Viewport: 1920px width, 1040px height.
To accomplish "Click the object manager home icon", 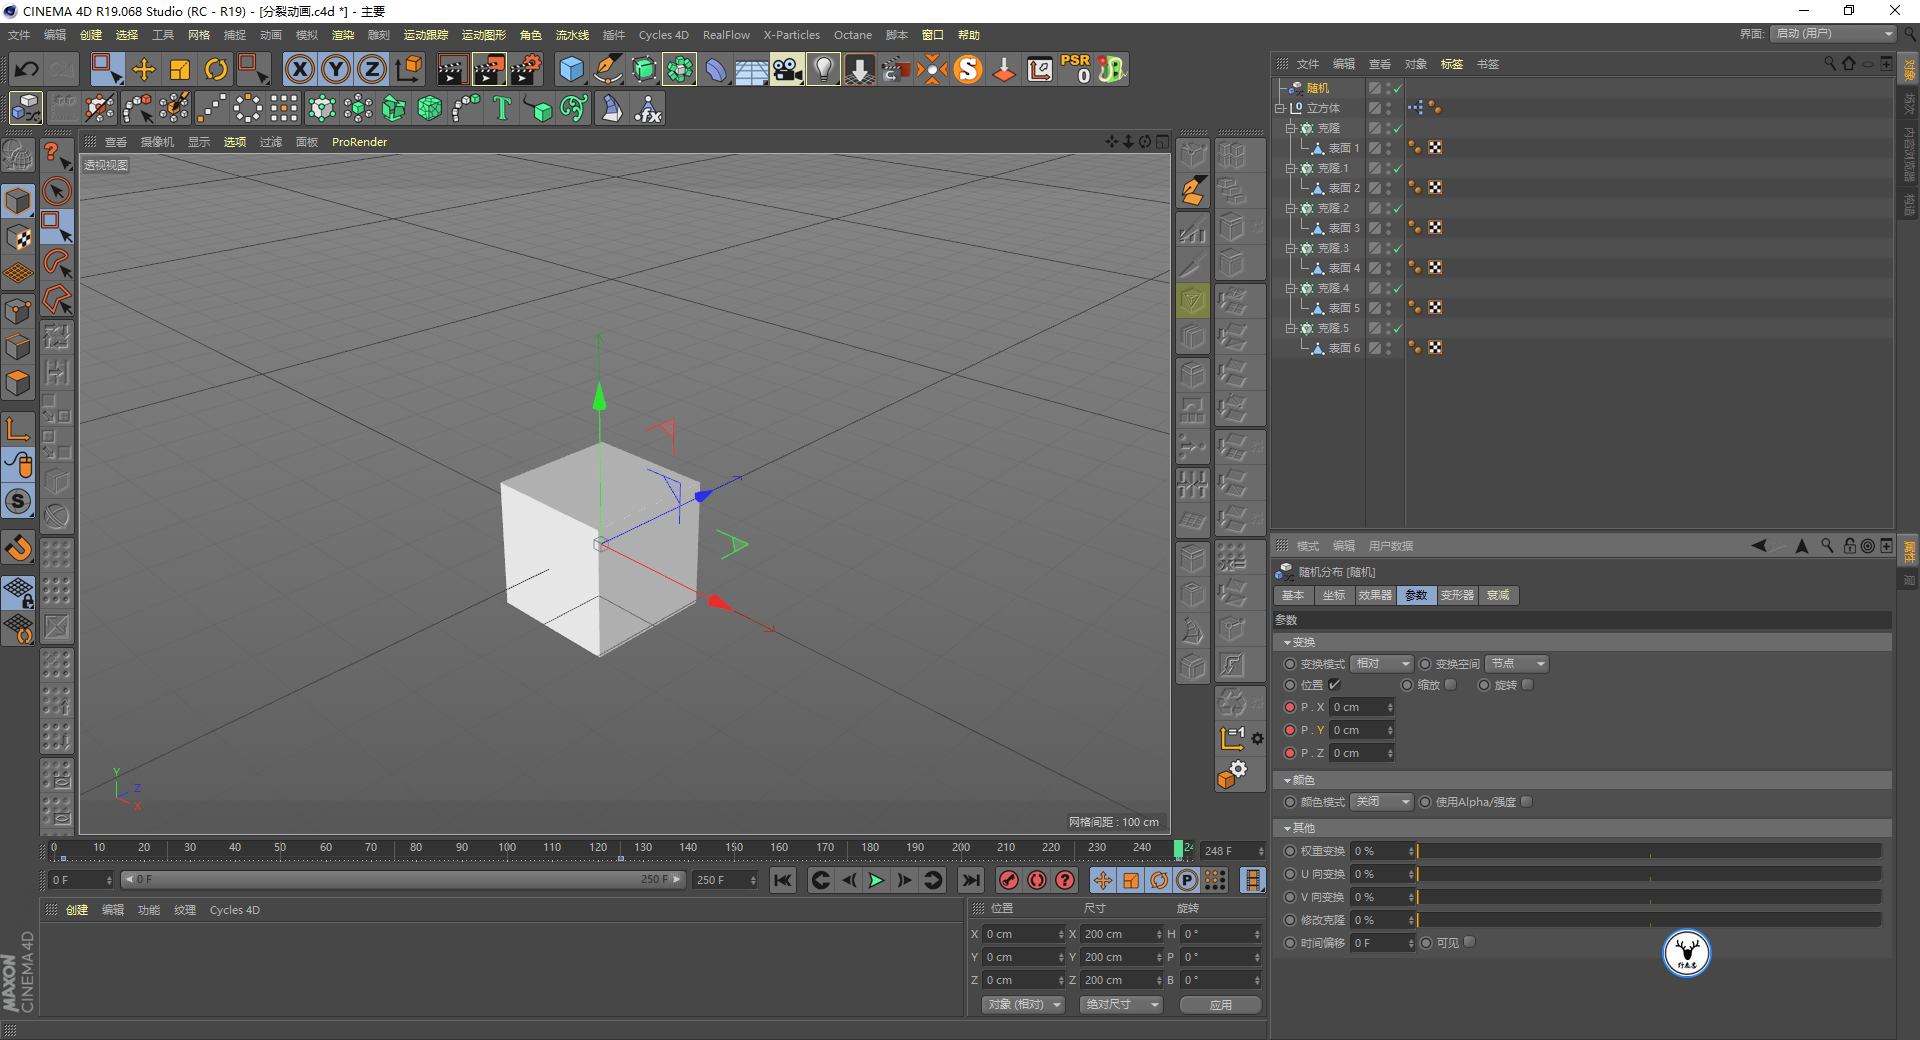I will (x=1848, y=63).
